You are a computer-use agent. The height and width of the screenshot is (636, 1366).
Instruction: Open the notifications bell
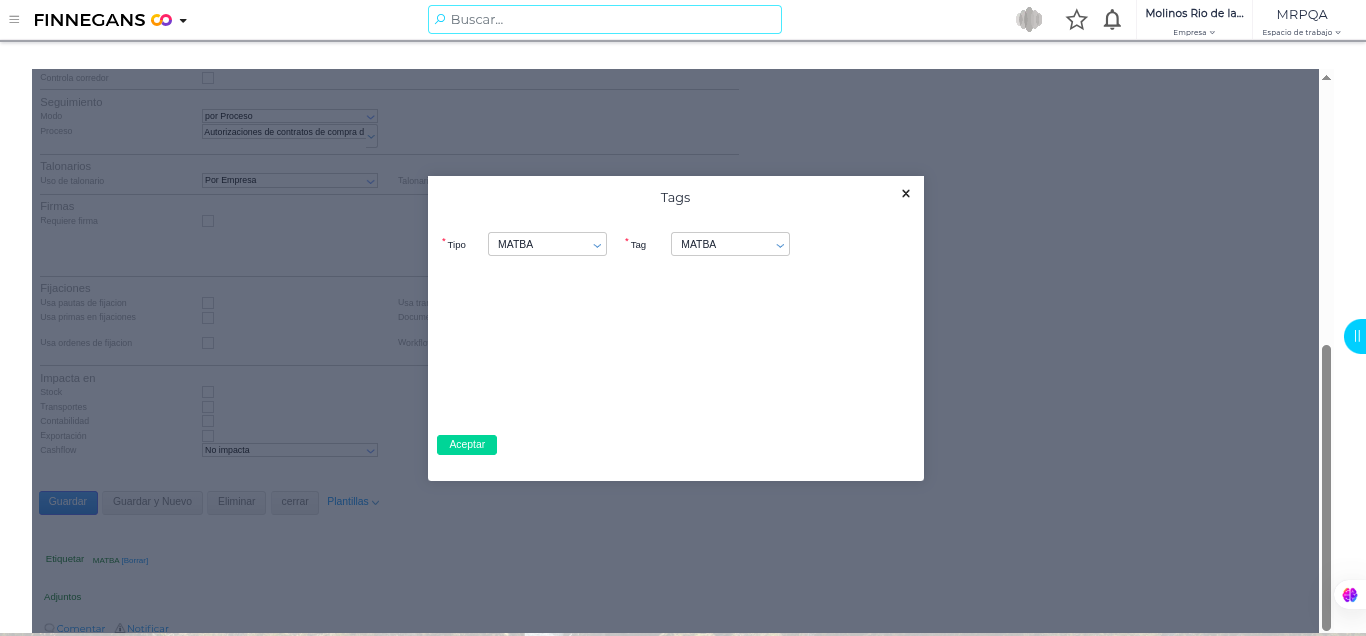coord(1112,19)
